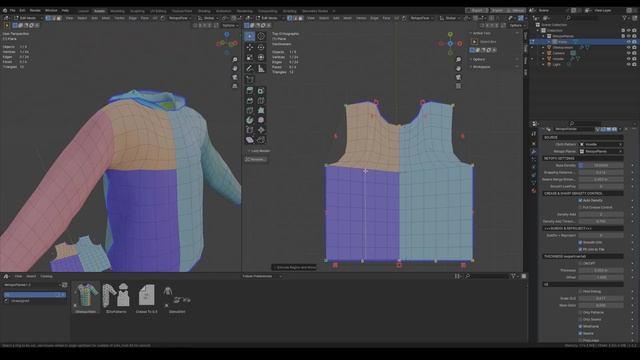Select the Inset Faces tool
This screenshot has width=640, height=360.
(x=261, y=91)
